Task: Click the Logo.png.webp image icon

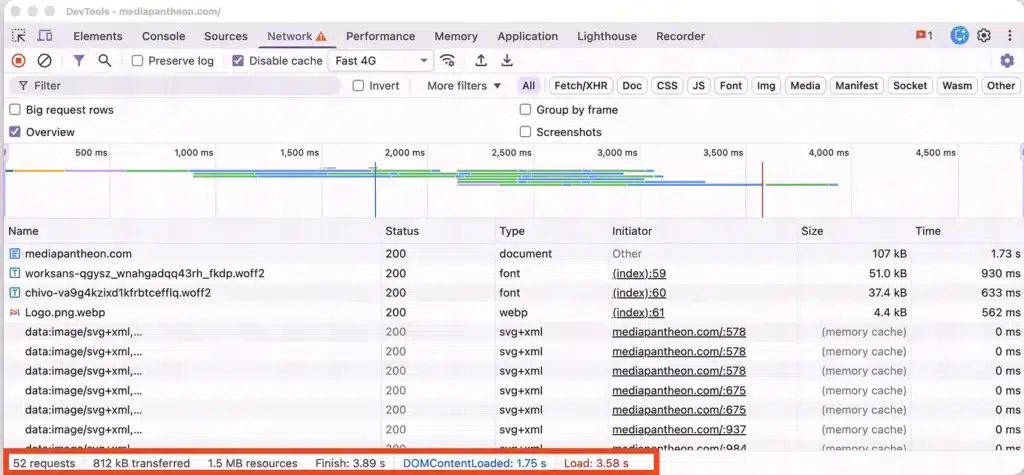Action: pos(15,312)
